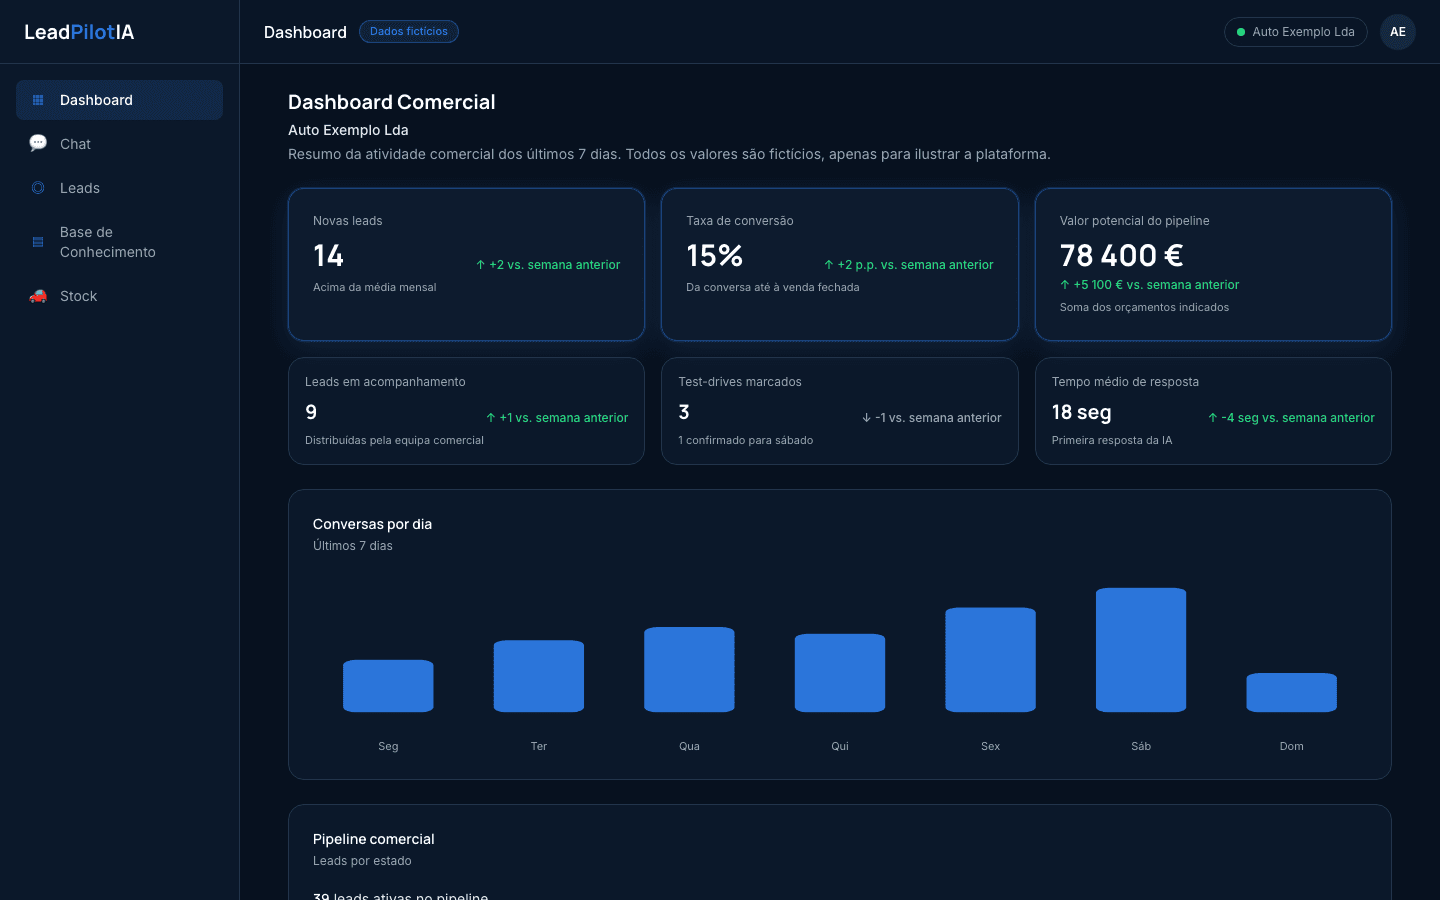Click 'Da conversa até à venda fechada' text
The height and width of the screenshot is (900, 1440).
(x=772, y=287)
